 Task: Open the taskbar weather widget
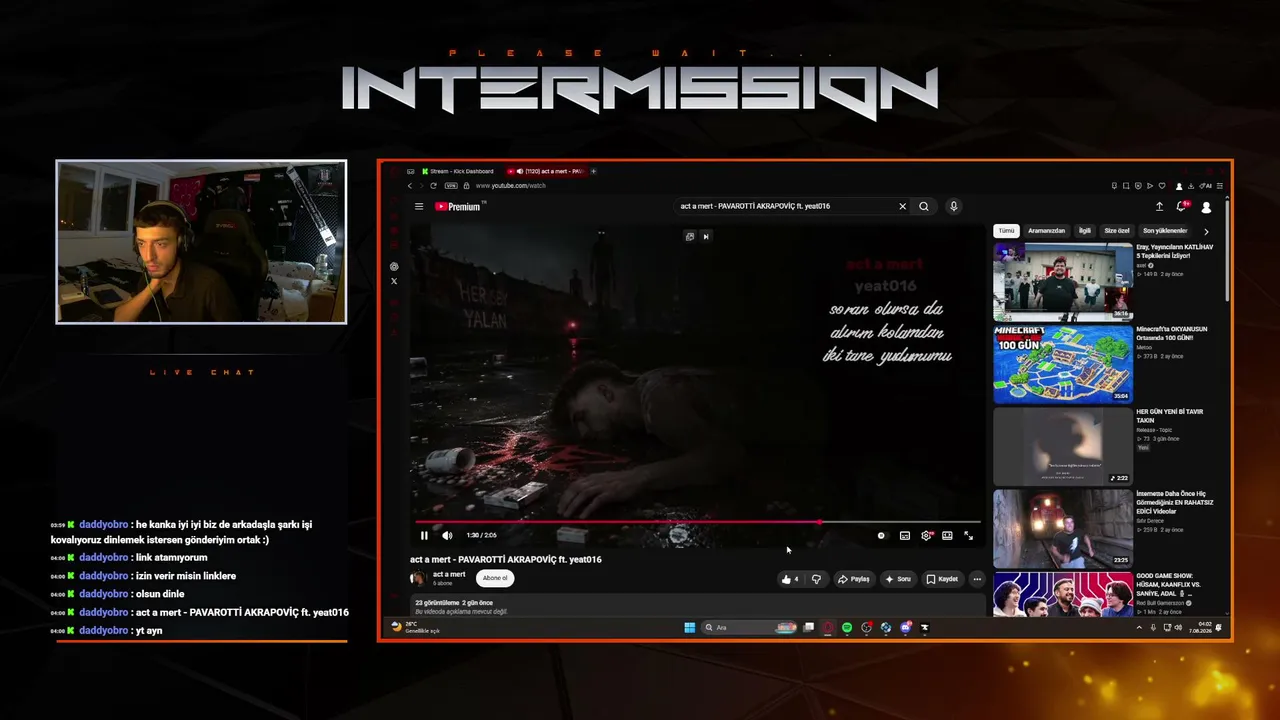(415, 628)
